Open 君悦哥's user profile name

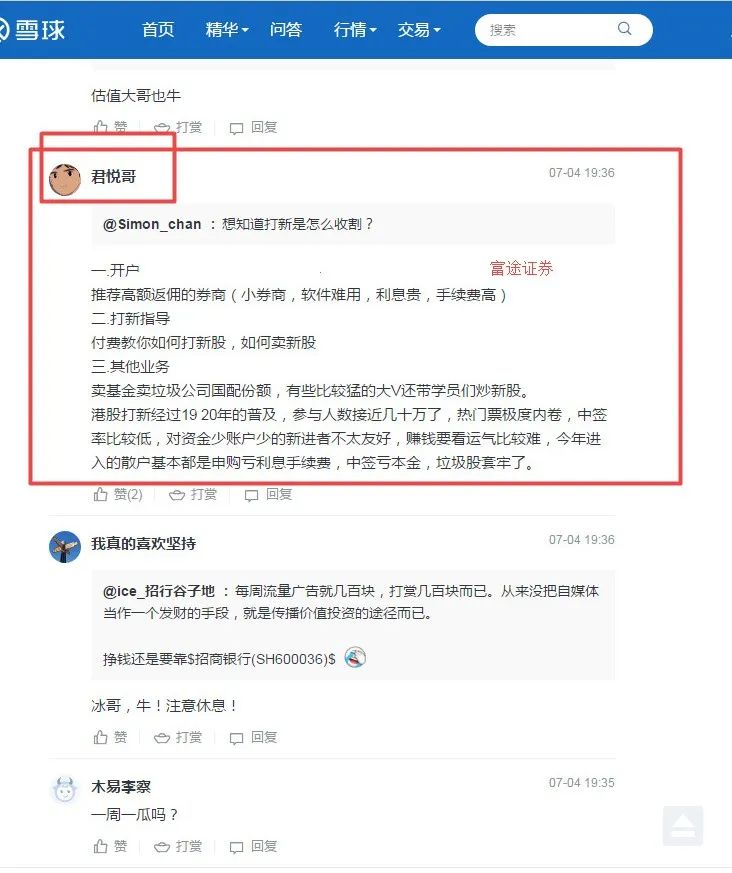pyautogui.click(x=114, y=177)
